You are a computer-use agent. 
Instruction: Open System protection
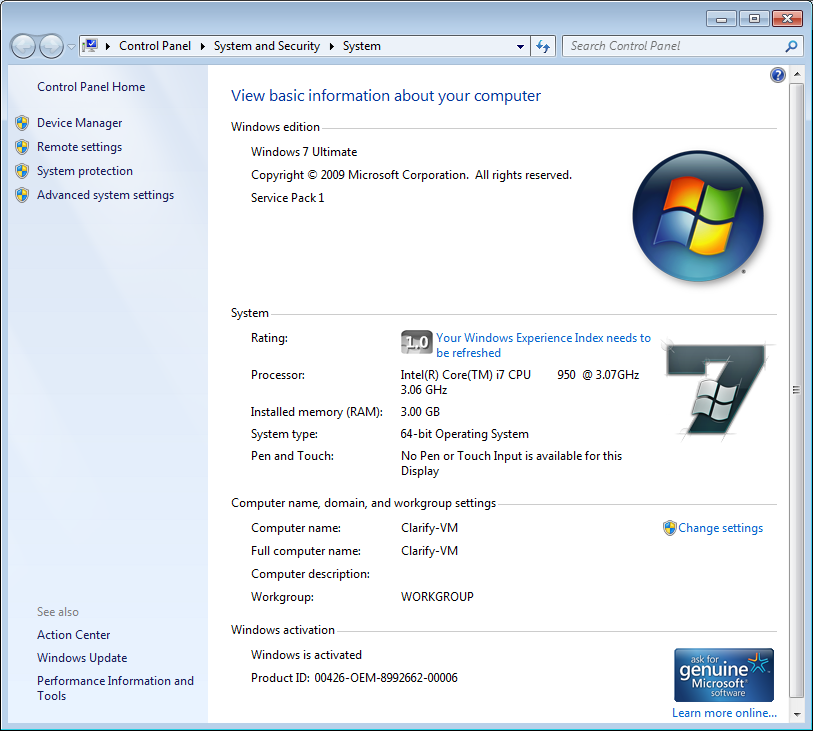coord(85,171)
